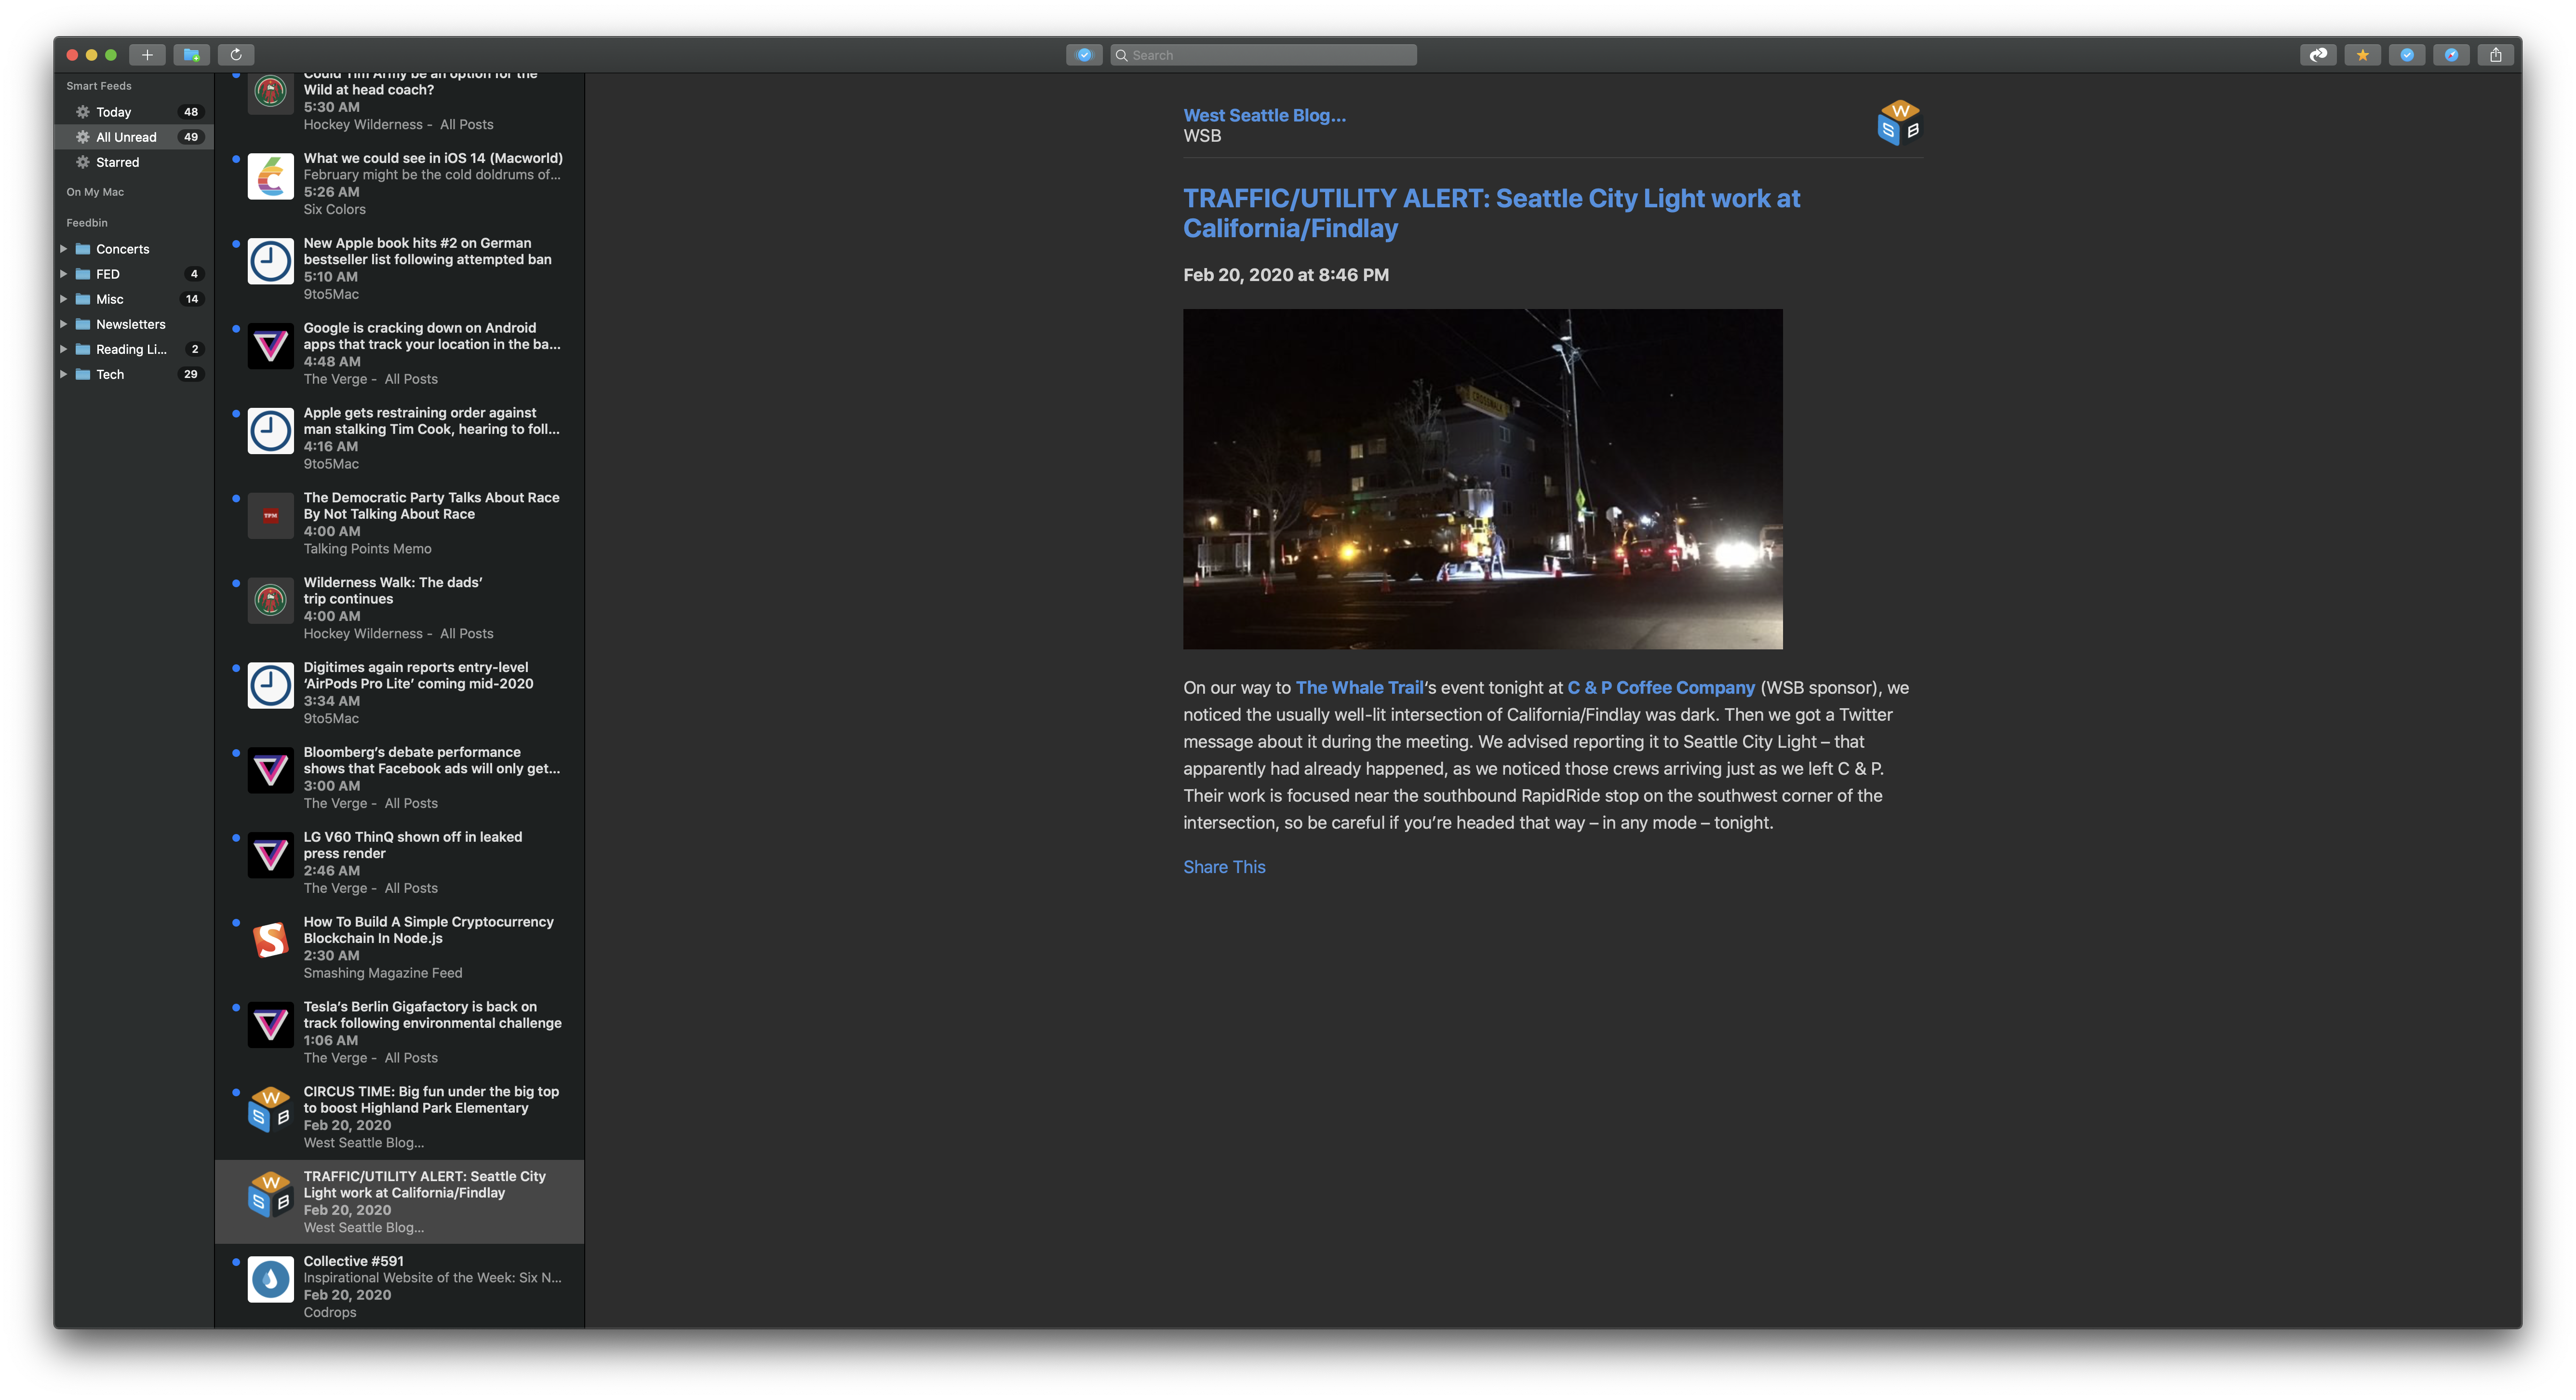This screenshot has height=1400, width=2576.
Task: Mark all articles as read
Action: click(x=1084, y=55)
